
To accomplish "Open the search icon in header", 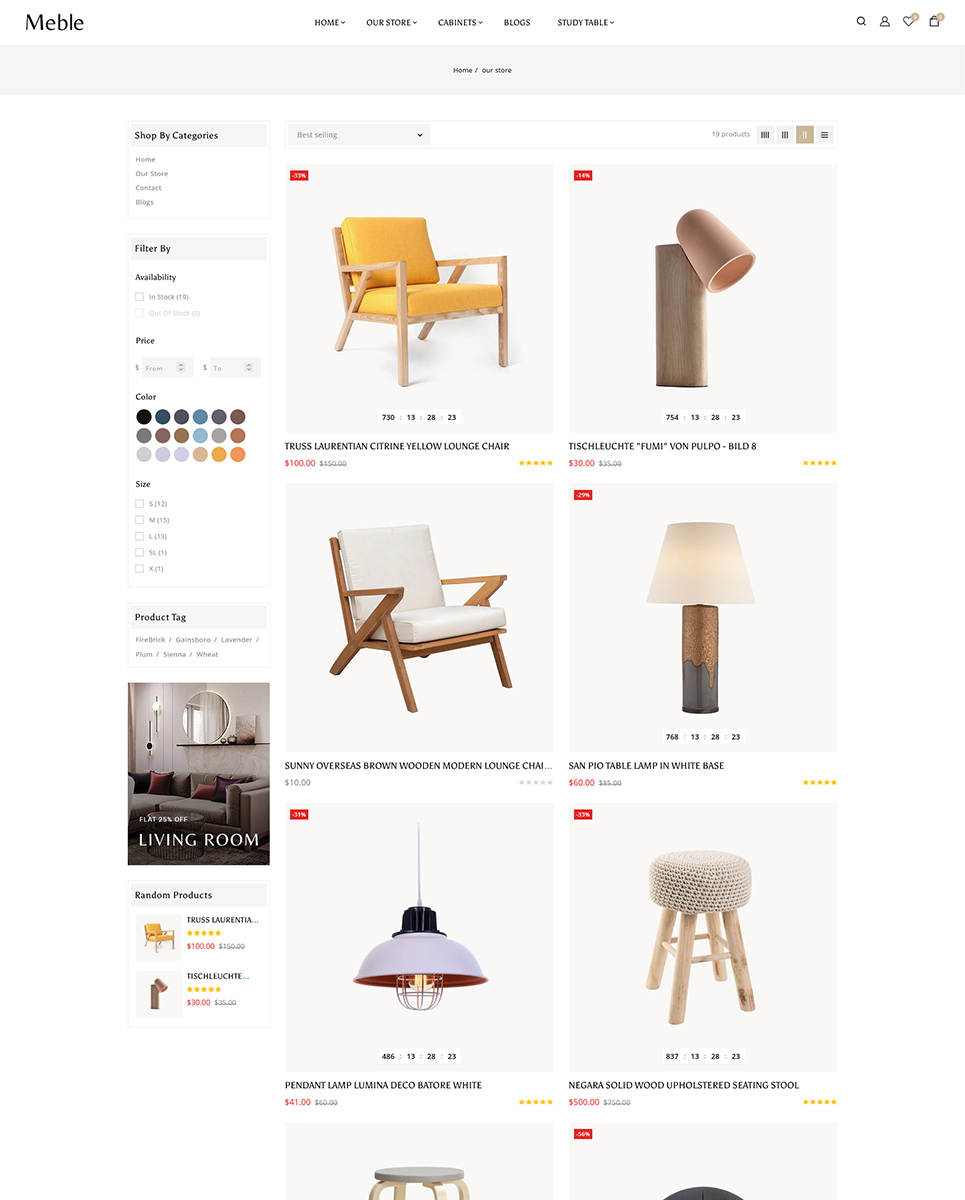I will [x=861, y=21].
